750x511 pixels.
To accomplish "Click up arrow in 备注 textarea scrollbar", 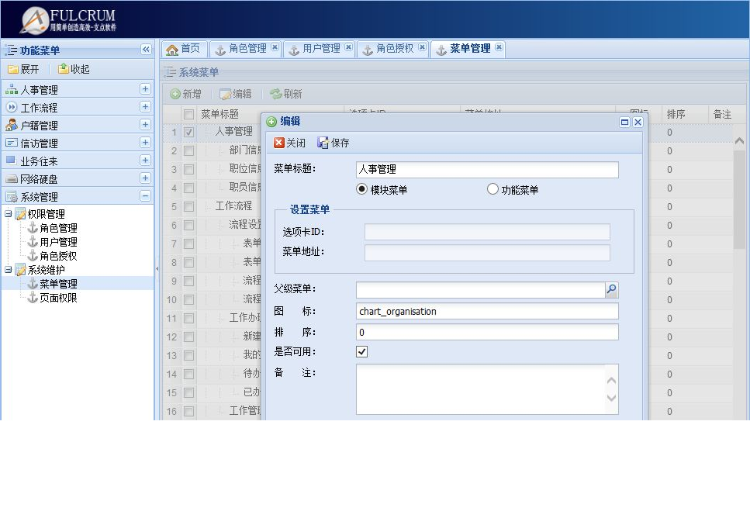I will tap(611, 381).
